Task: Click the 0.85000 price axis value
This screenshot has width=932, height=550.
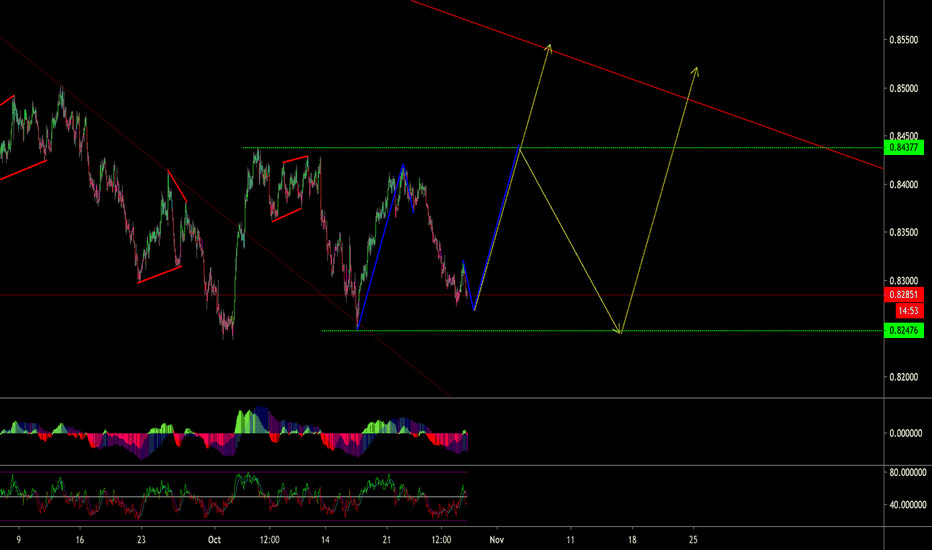Action: pyautogui.click(x=903, y=88)
